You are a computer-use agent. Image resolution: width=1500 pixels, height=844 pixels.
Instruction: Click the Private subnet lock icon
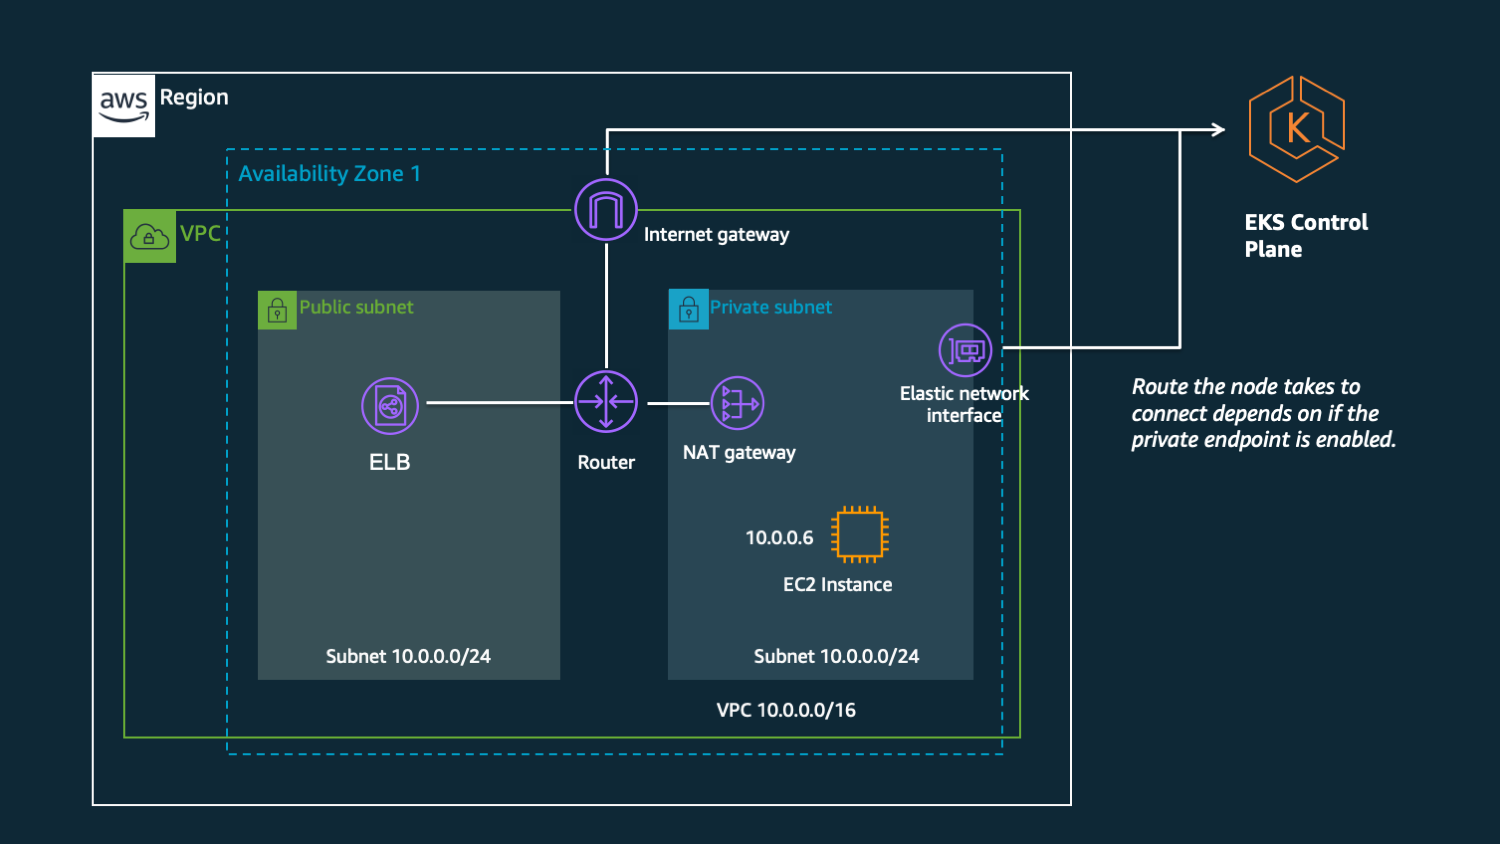[688, 310]
